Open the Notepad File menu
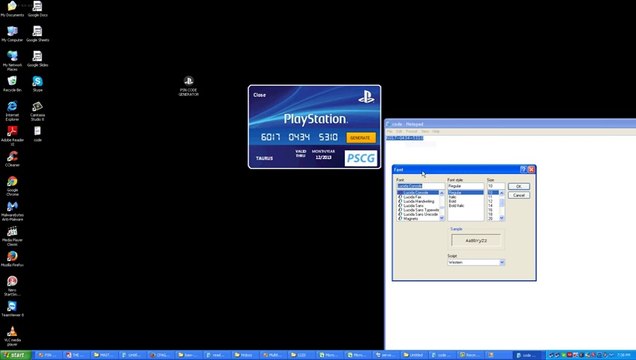The image size is (636, 360). click(390, 131)
